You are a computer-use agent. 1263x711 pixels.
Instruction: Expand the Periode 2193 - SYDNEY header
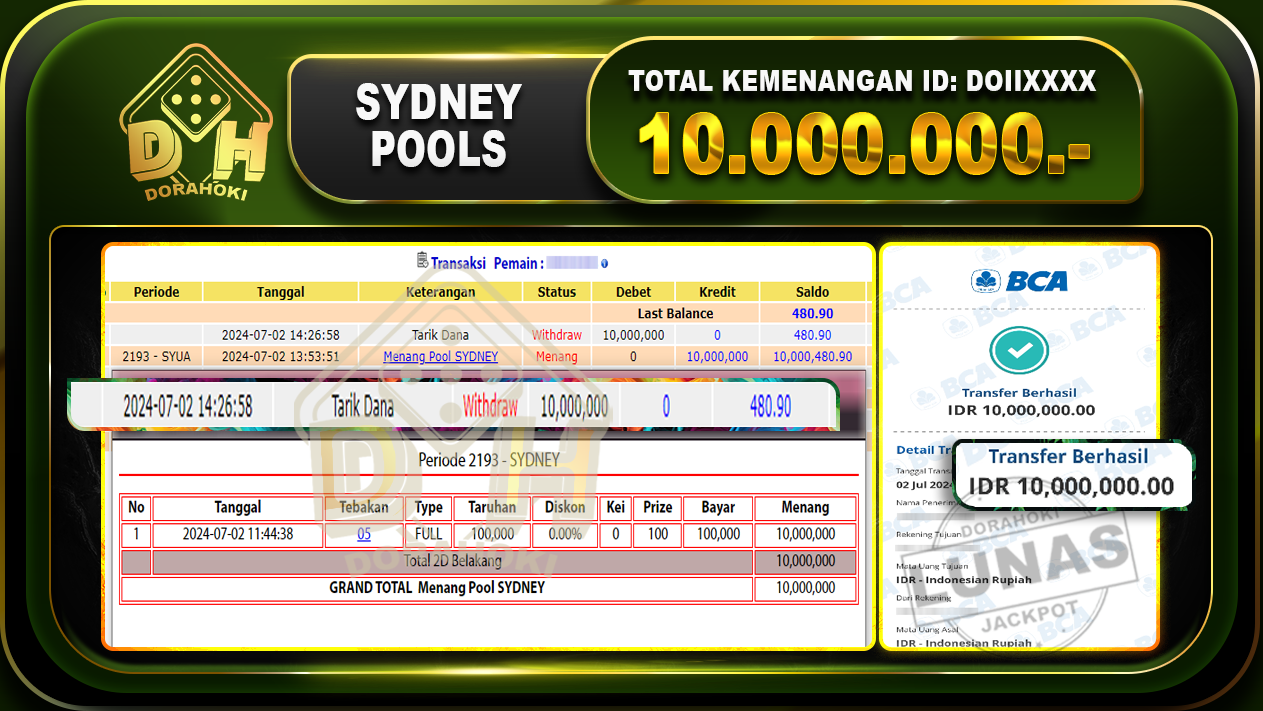(487, 459)
